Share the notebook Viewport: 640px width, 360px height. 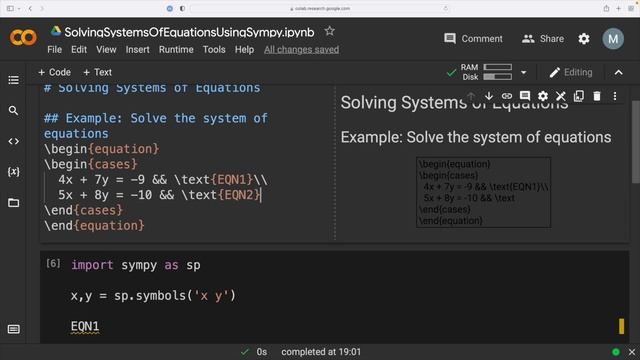(x=543, y=39)
